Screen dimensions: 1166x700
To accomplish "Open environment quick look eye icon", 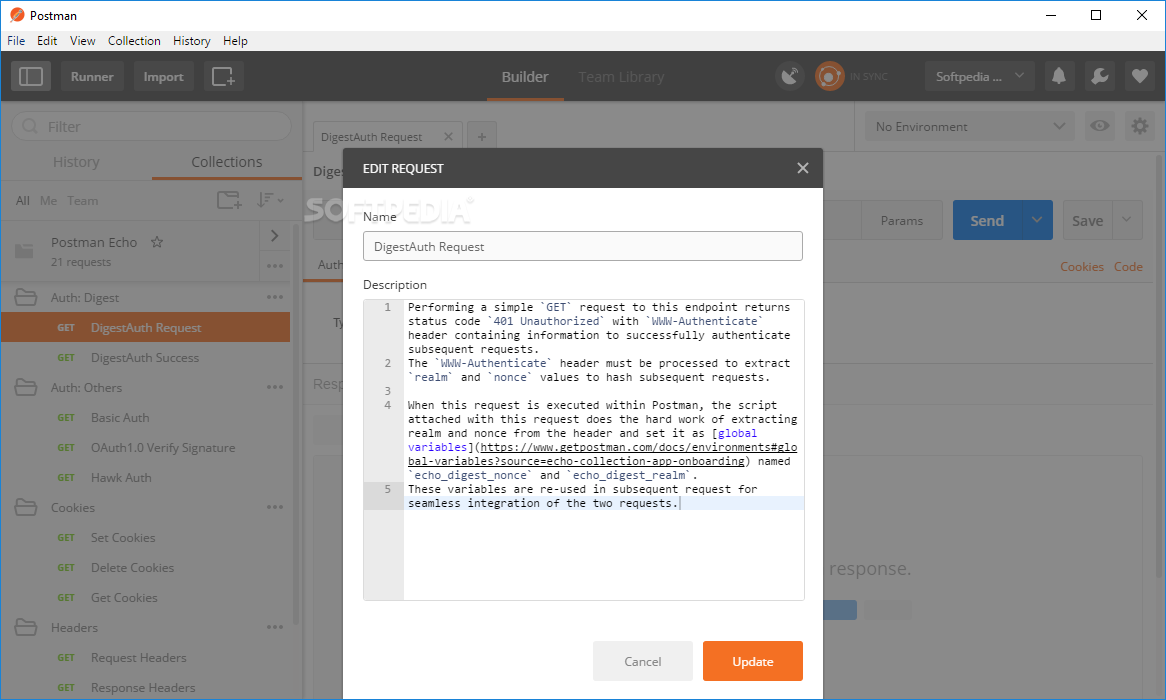I will tap(1099, 126).
